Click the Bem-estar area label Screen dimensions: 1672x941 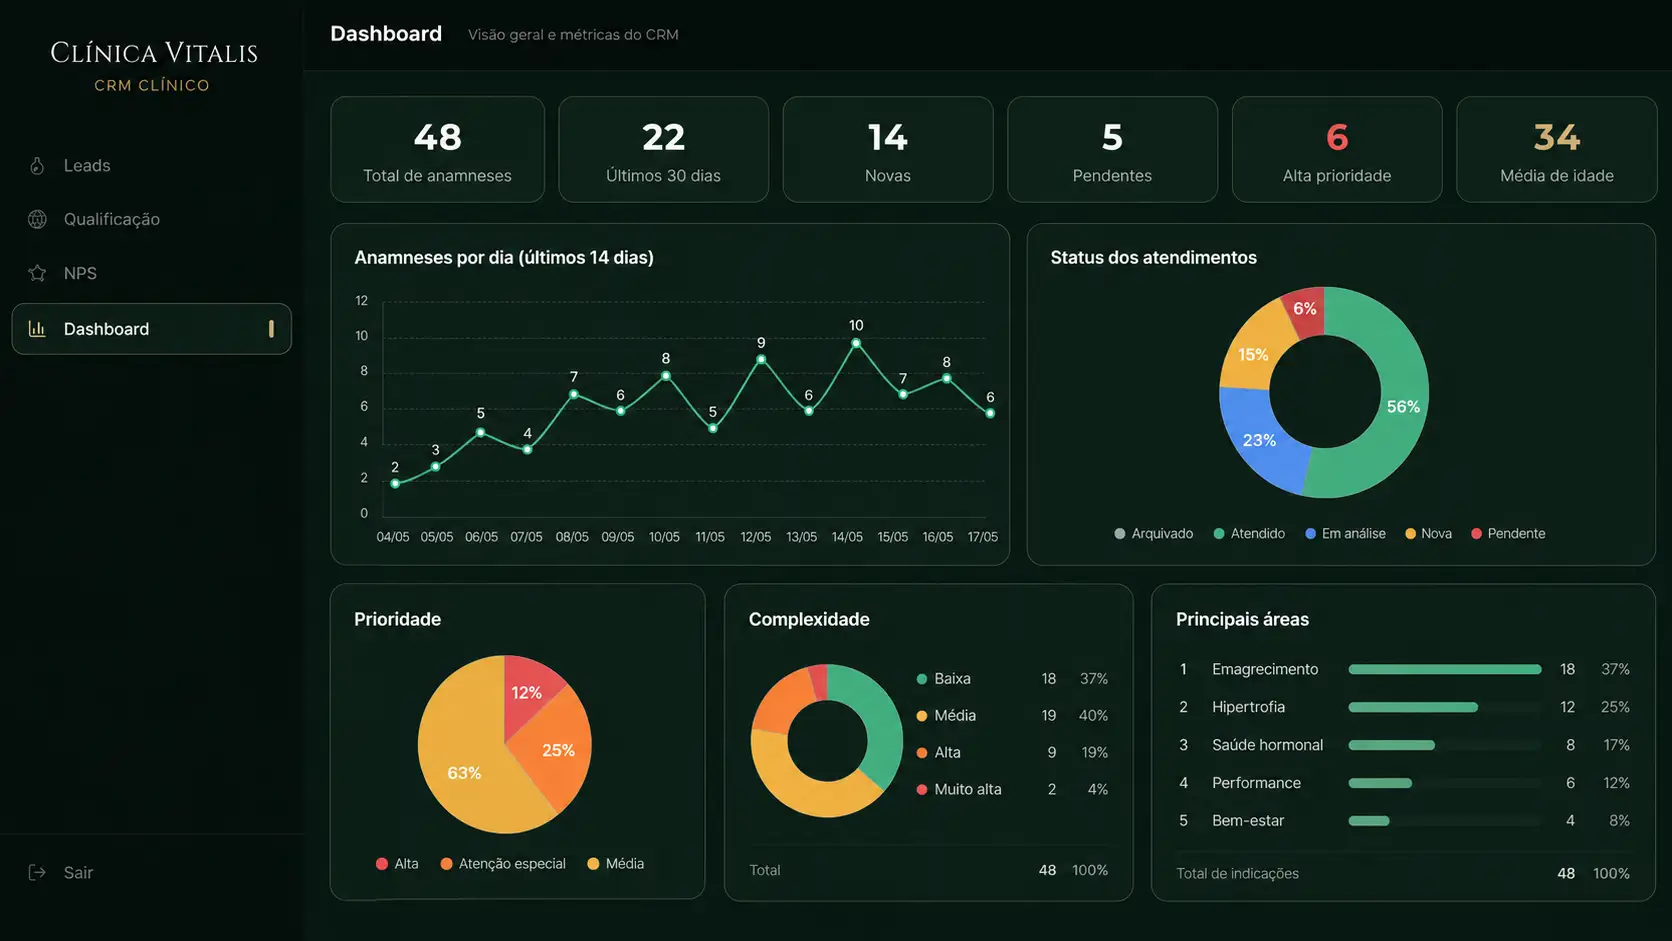(1248, 821)
